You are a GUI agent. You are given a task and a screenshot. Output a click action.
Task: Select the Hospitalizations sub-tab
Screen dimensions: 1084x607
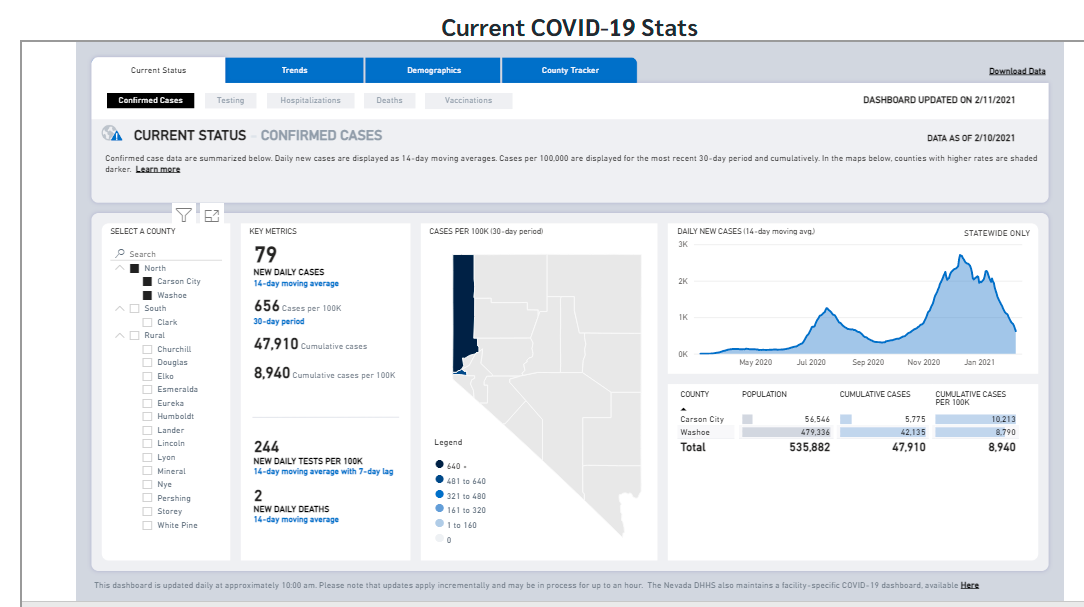coord(310,101)
